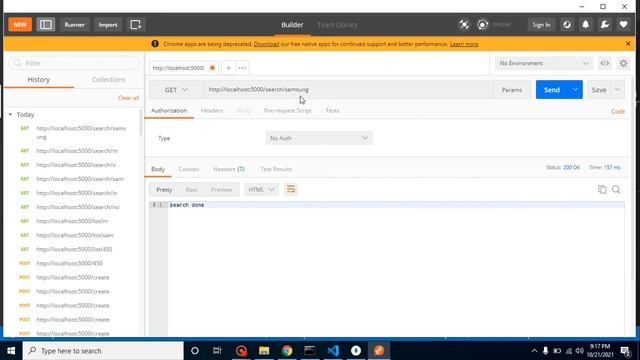Image resolution: width=640 pixels, height=360 pixels.
Task: Select the request Headers tab
Action: [x=212, y=111]
